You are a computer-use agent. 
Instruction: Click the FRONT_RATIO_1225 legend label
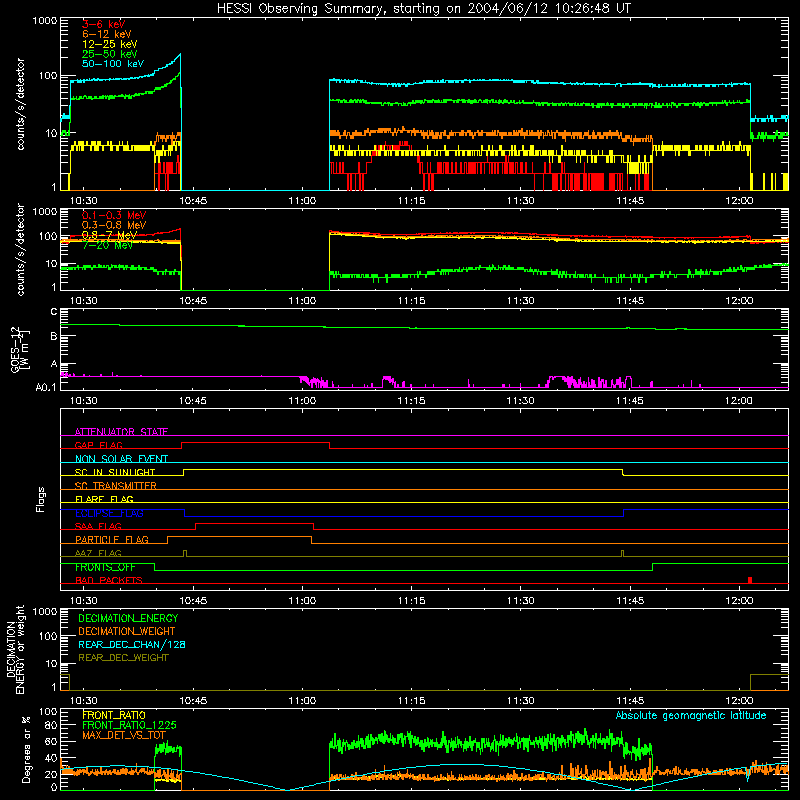pyautogui.click(x=129, y=726)
